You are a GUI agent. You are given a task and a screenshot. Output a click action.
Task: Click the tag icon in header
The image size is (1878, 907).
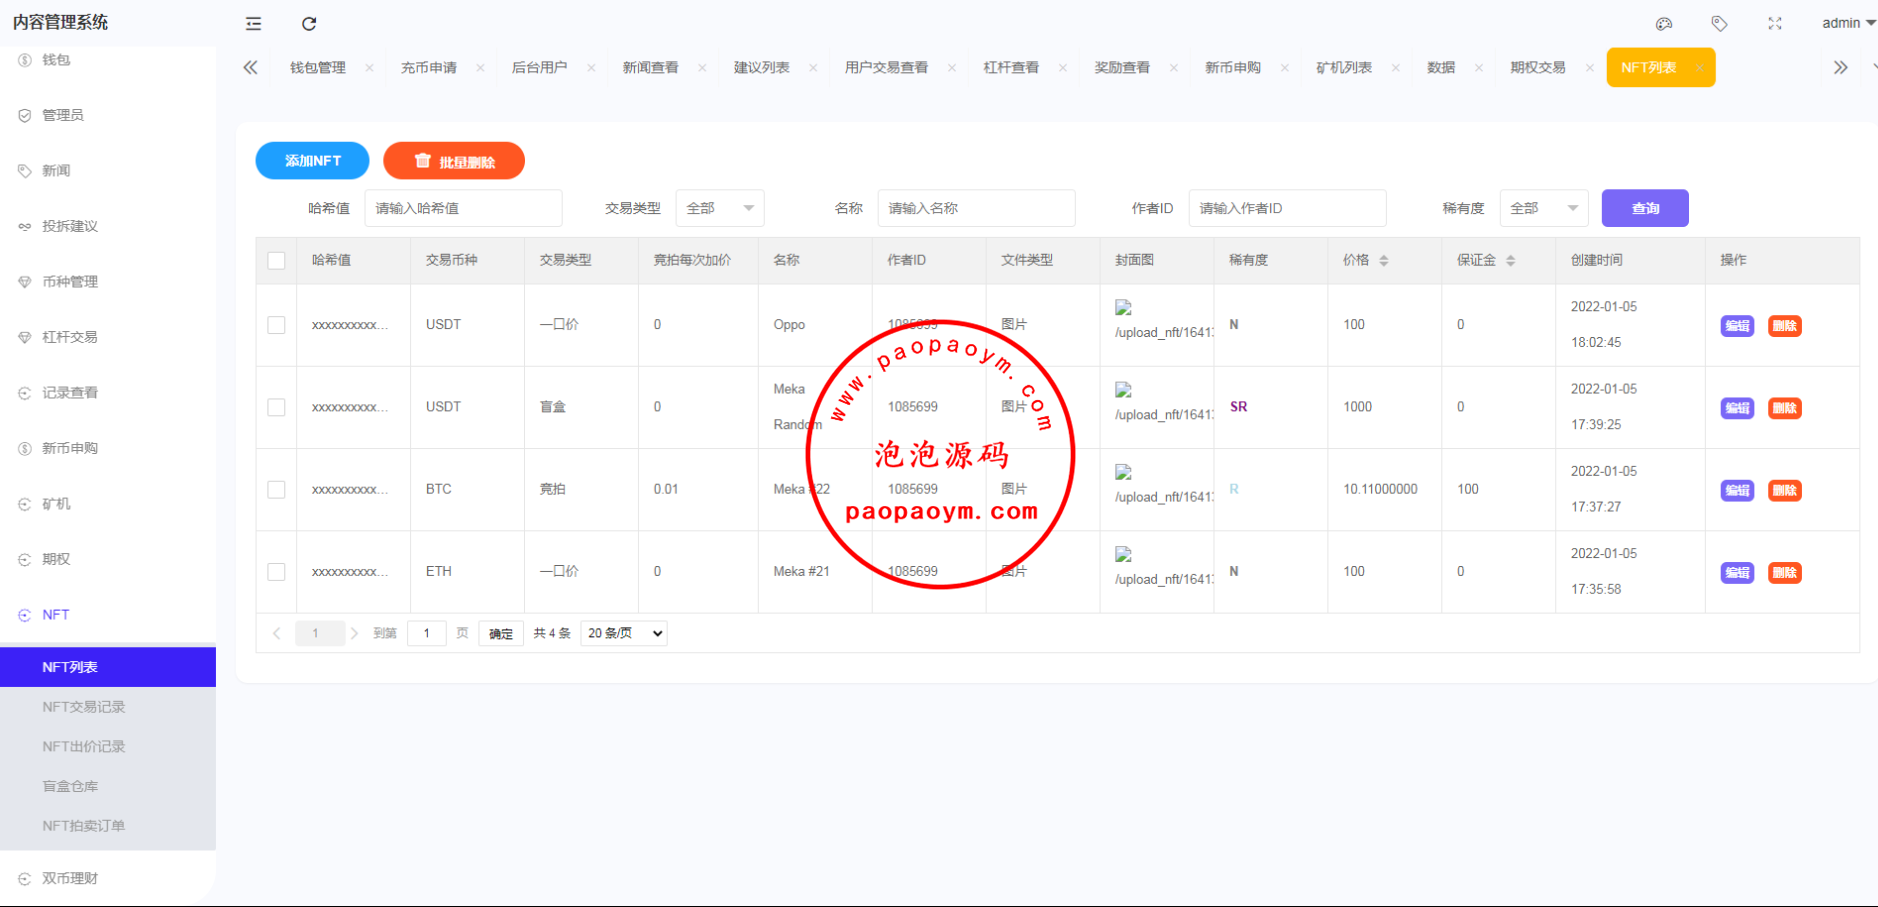tap(1719, 24)
